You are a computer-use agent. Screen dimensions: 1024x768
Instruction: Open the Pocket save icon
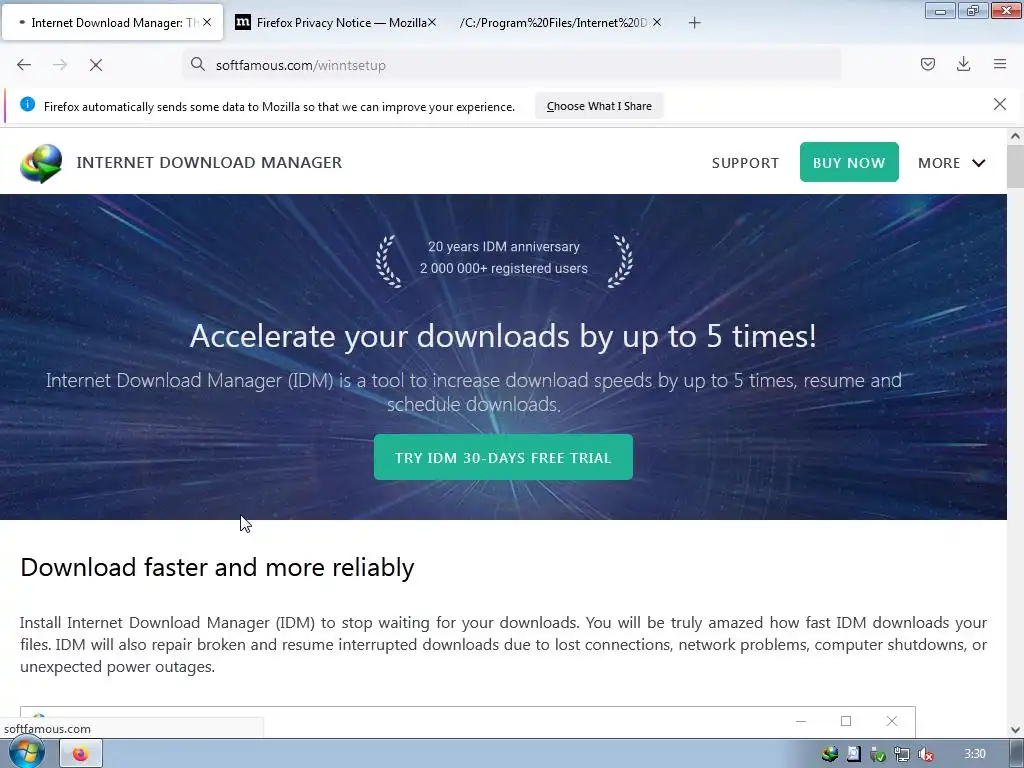pos(927,64)
